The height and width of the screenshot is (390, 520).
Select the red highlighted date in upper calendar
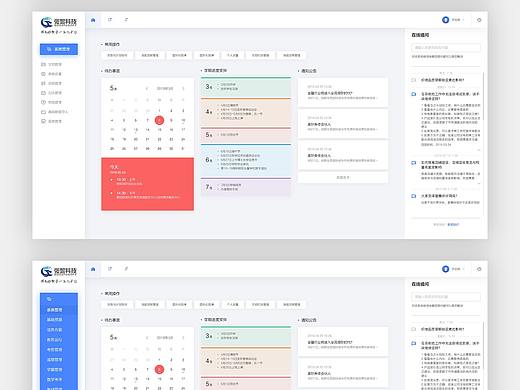[x=159, y=120]
